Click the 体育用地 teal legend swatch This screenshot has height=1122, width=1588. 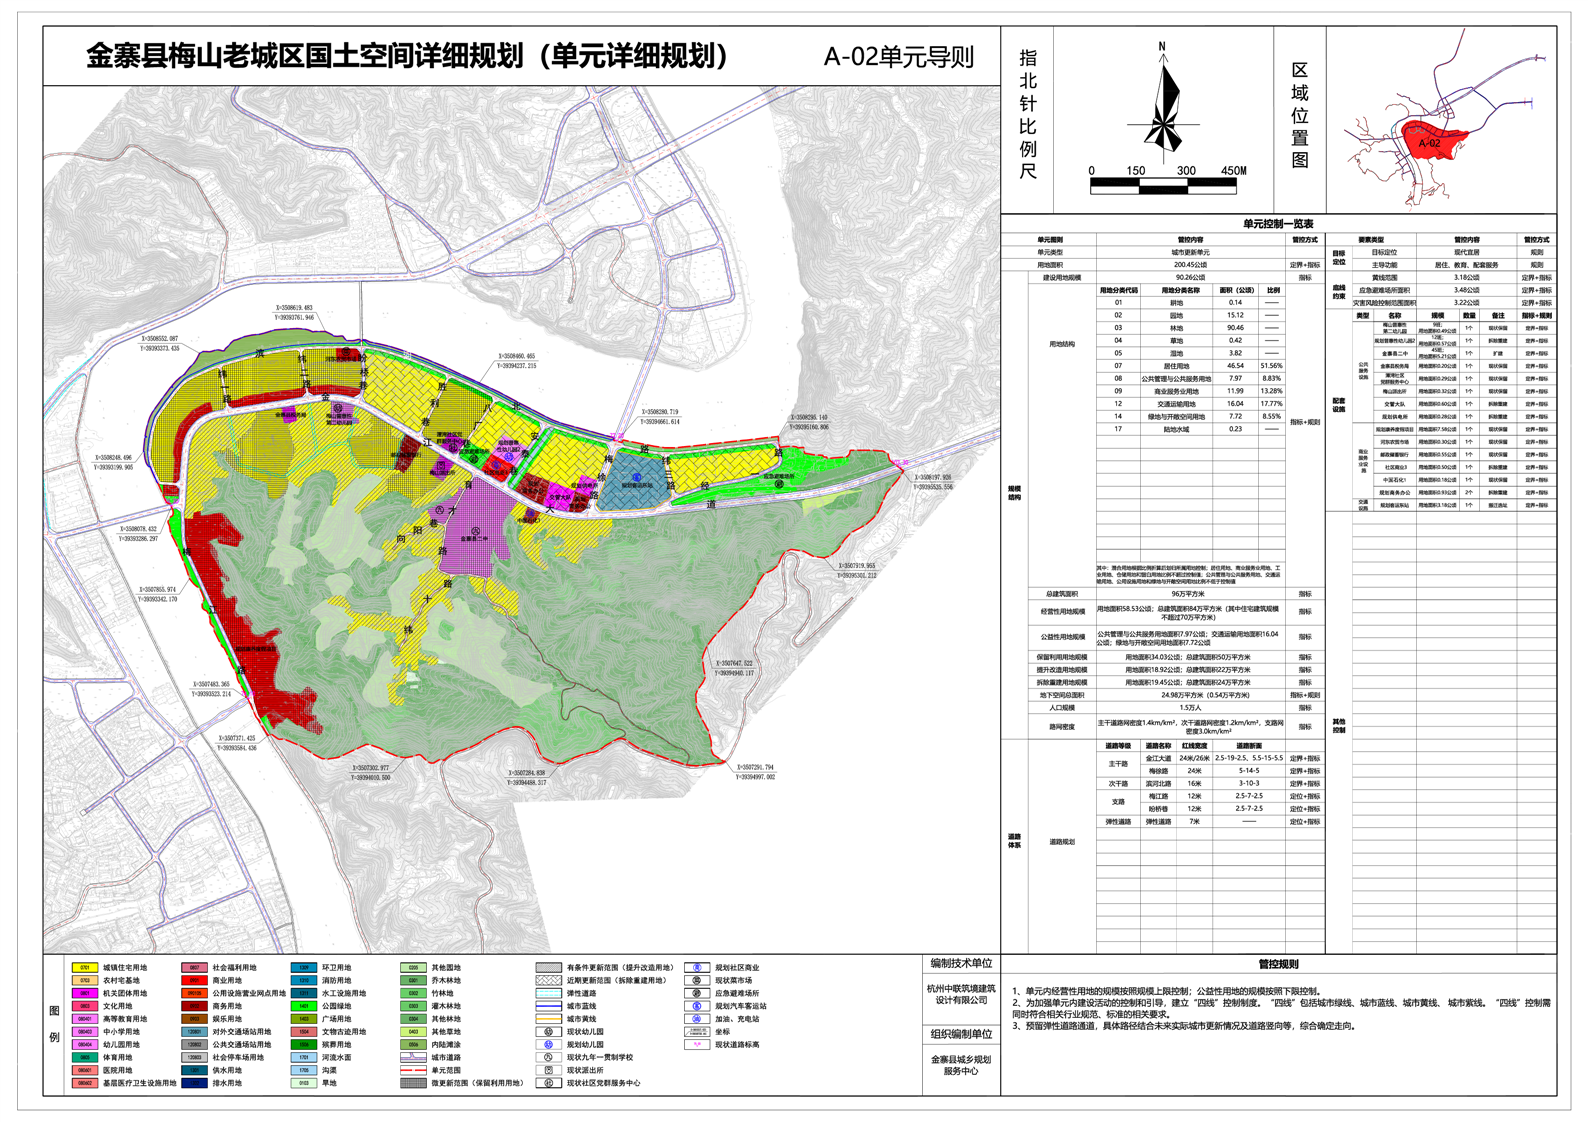tap(85, 1057)
